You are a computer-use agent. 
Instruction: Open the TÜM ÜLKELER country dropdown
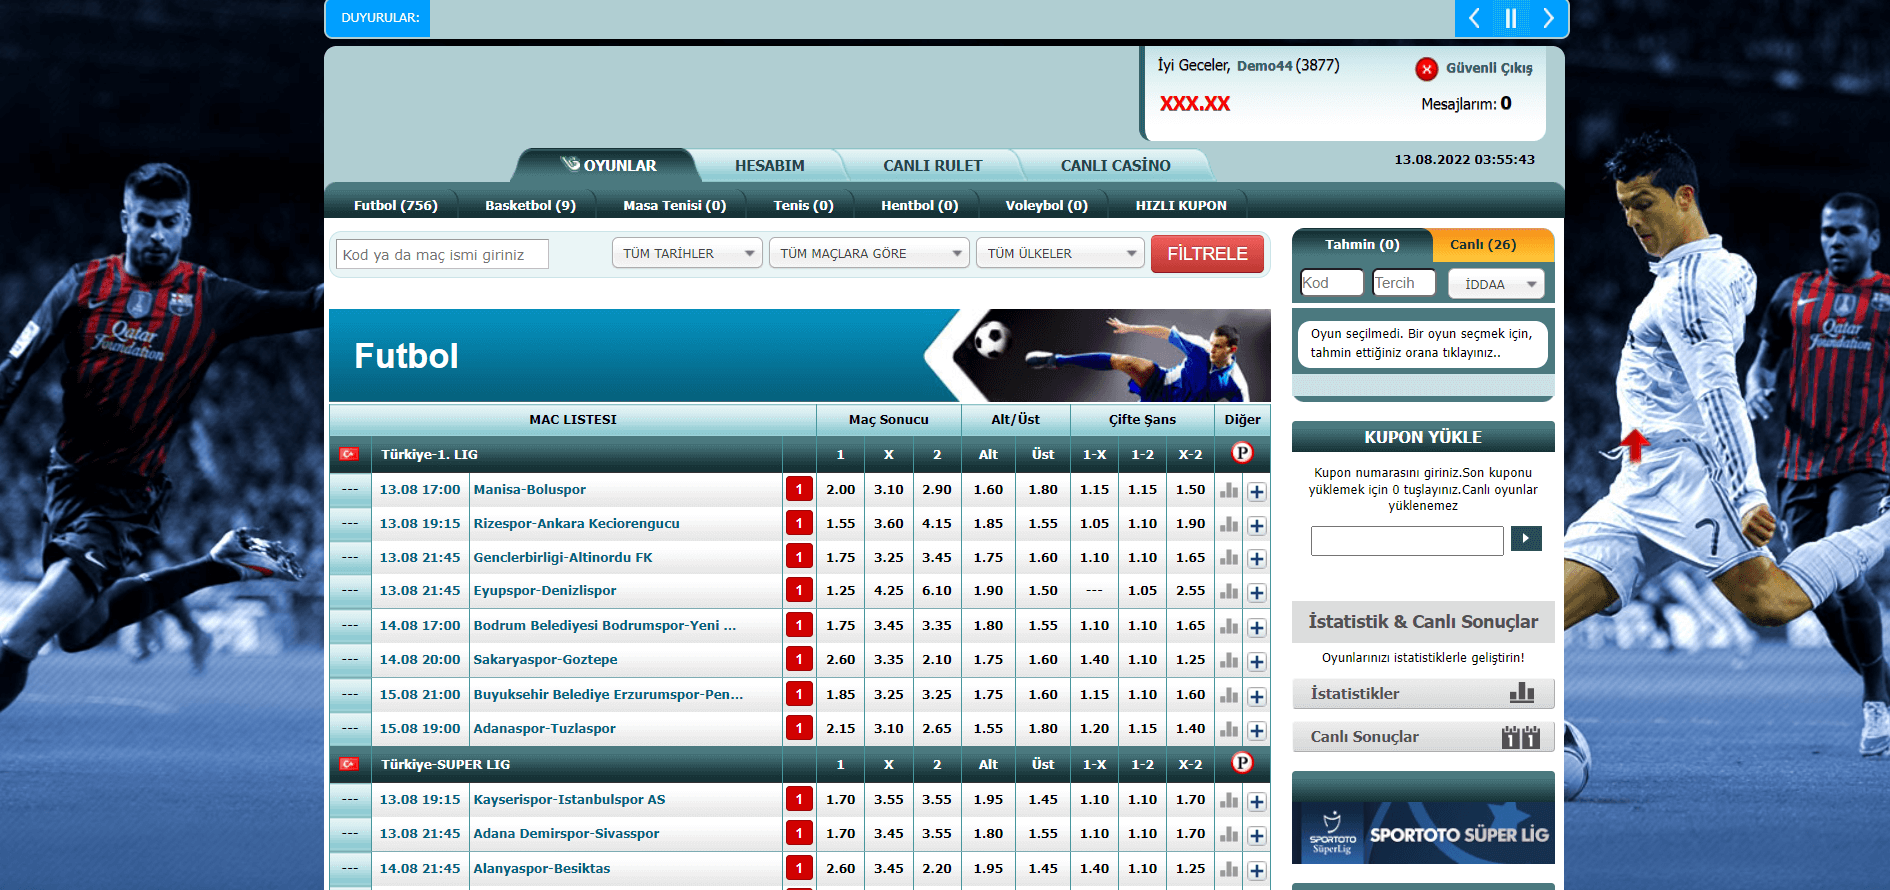[1060, 254]
